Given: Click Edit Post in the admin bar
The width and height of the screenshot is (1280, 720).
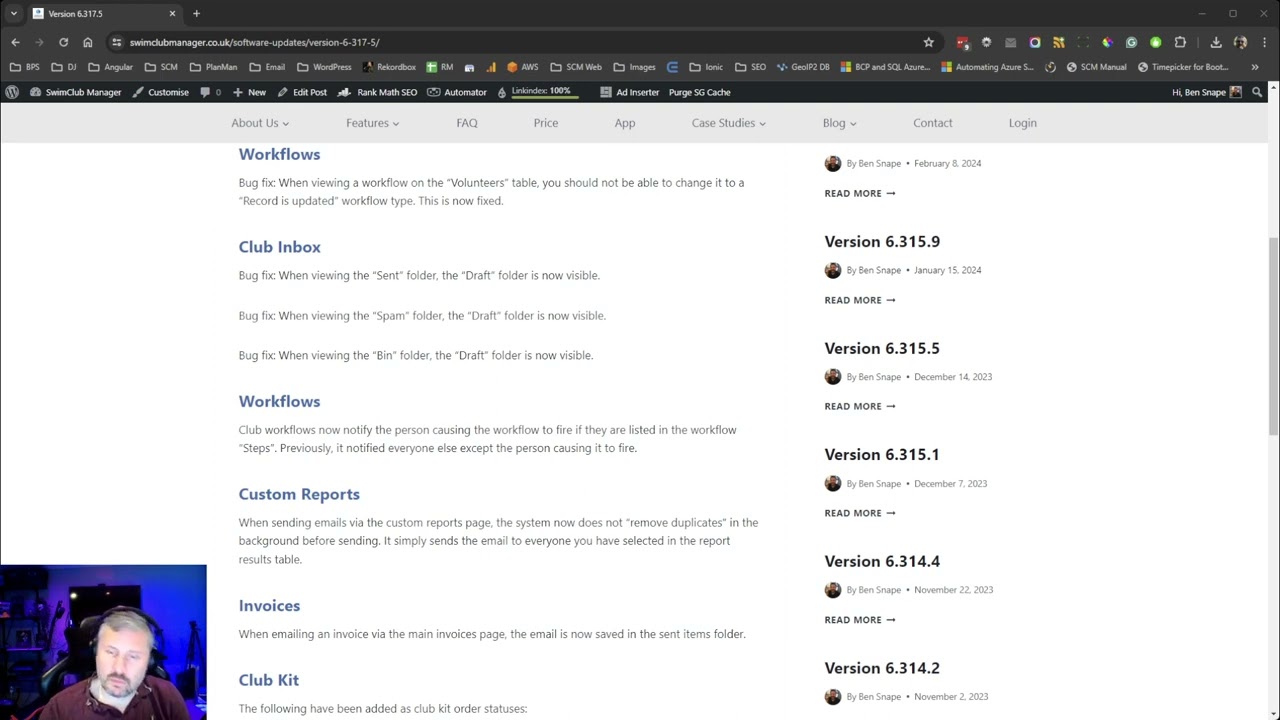Looking at the screenshot, I should coord(302,92).
